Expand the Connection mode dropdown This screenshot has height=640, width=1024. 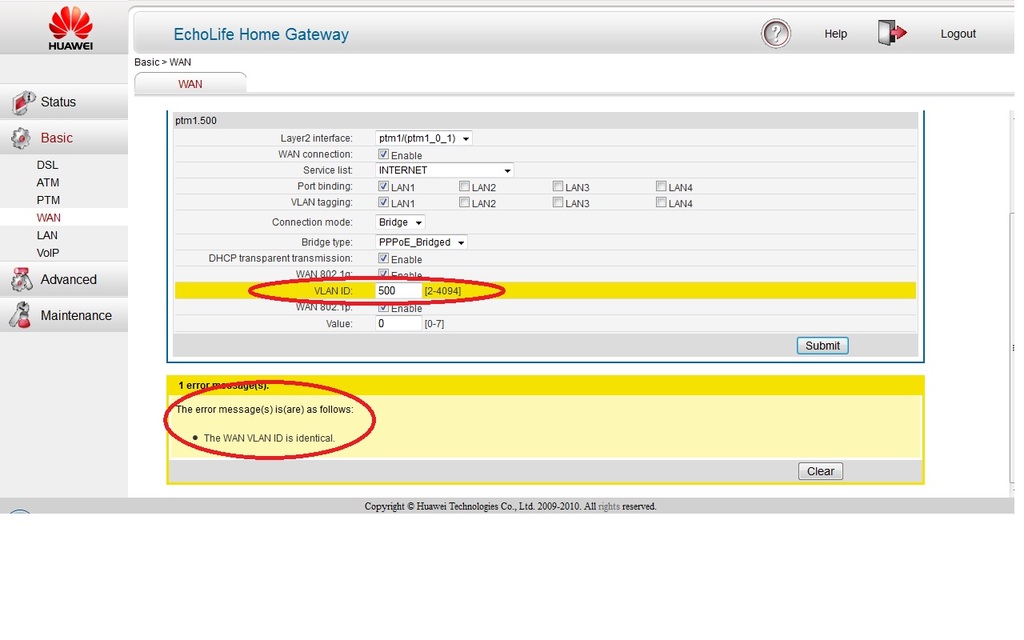400,222
